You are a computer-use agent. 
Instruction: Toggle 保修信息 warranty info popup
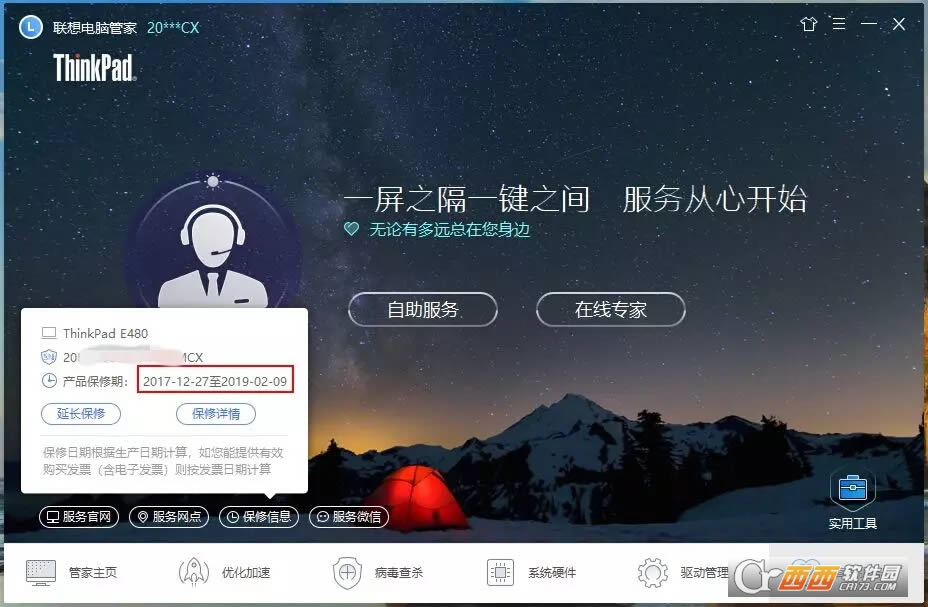tap(259, 516)
